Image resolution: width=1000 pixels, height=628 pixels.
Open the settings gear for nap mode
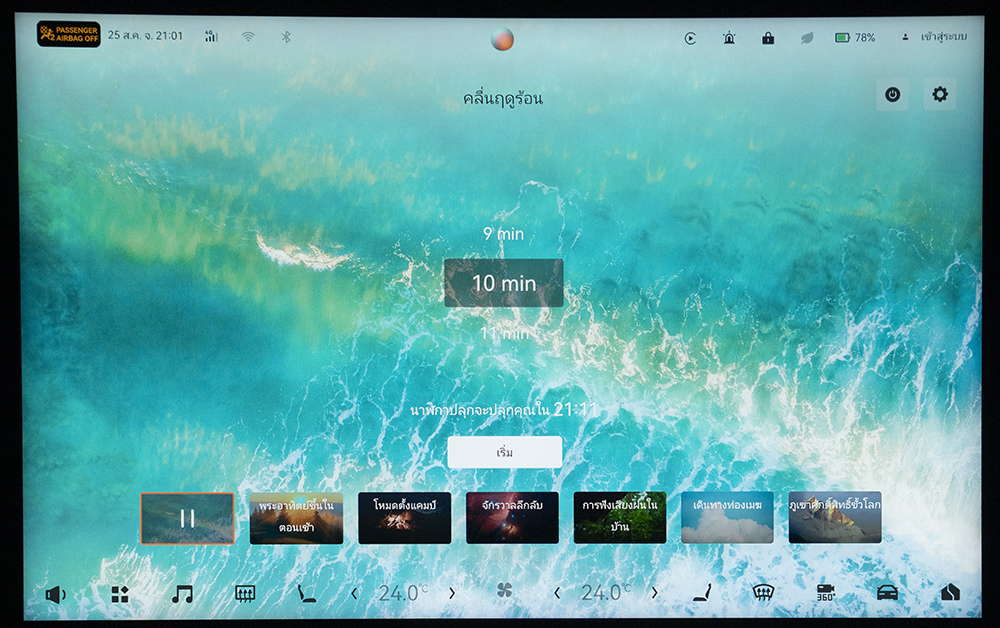(939, 95)
